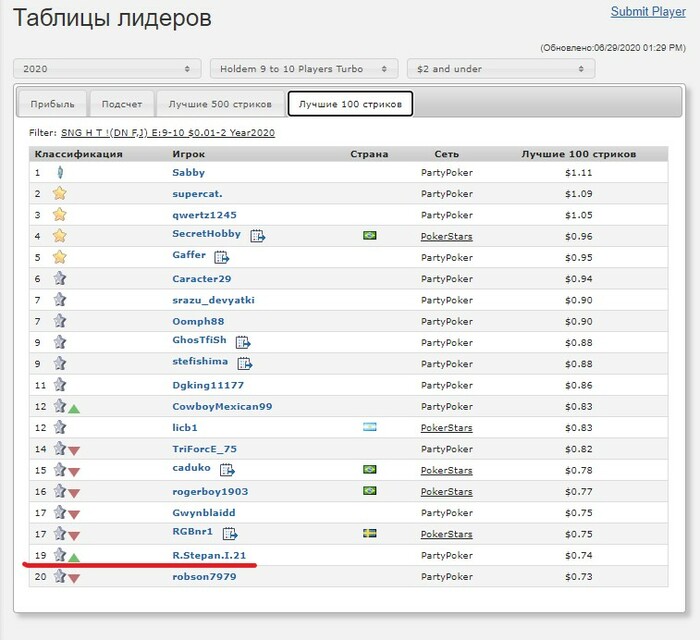
Task: Click PokerStars link in SecretHobby row
Action: [x=446, y=236]
